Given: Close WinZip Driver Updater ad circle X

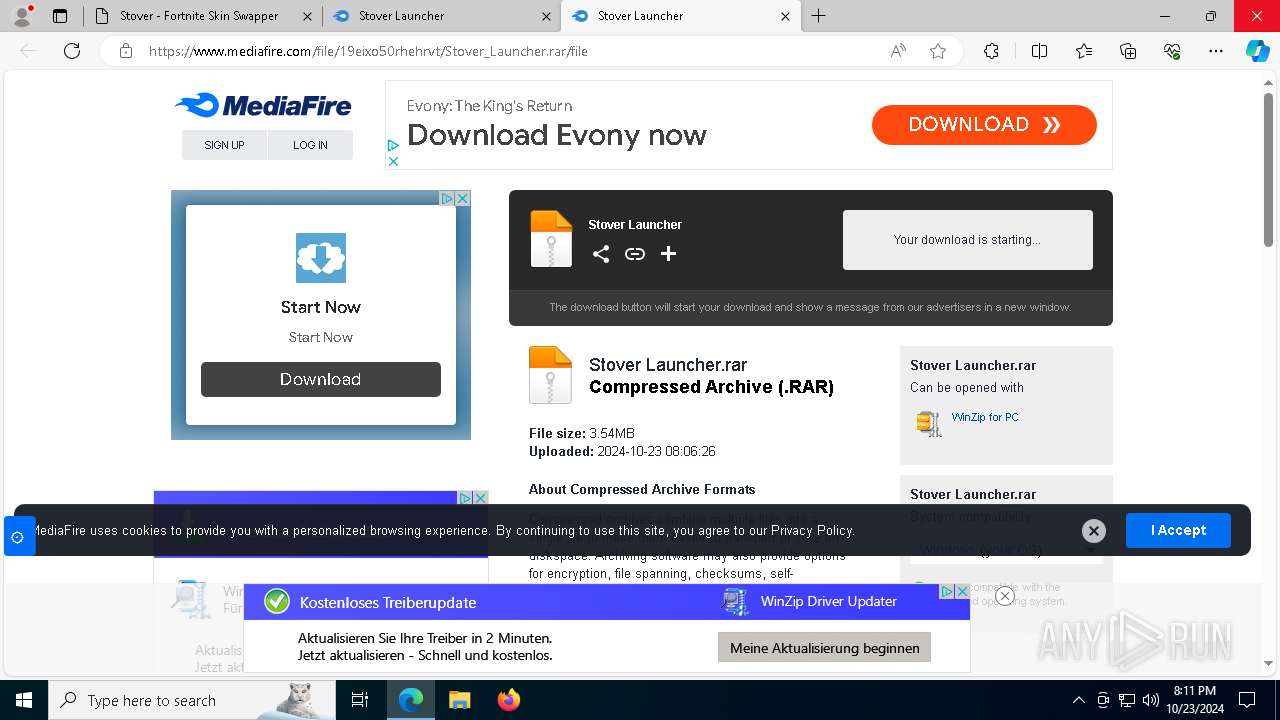Looking at the screenshot, I should click(x=1005, y=596).
